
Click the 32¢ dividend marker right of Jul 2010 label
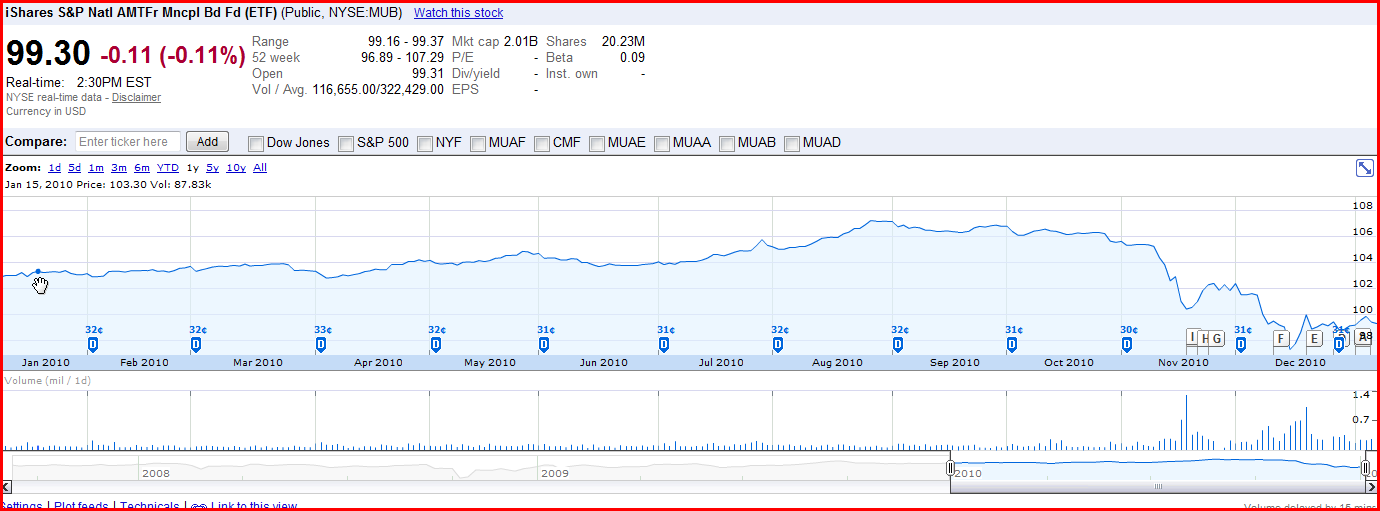779,344
